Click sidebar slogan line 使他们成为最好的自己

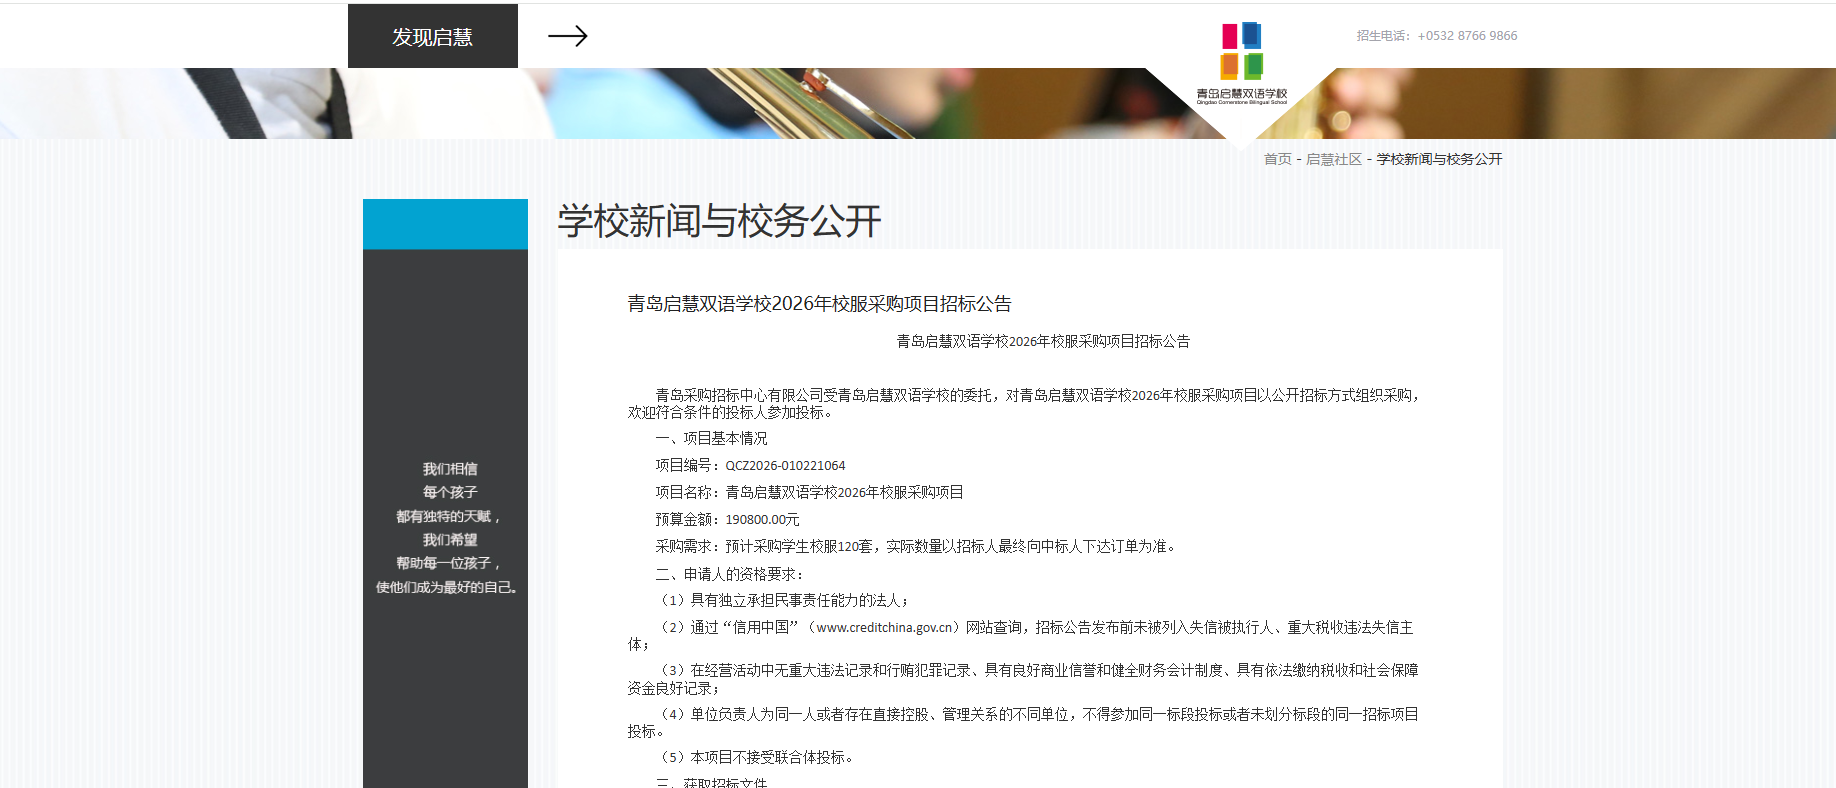click(446, 587)
